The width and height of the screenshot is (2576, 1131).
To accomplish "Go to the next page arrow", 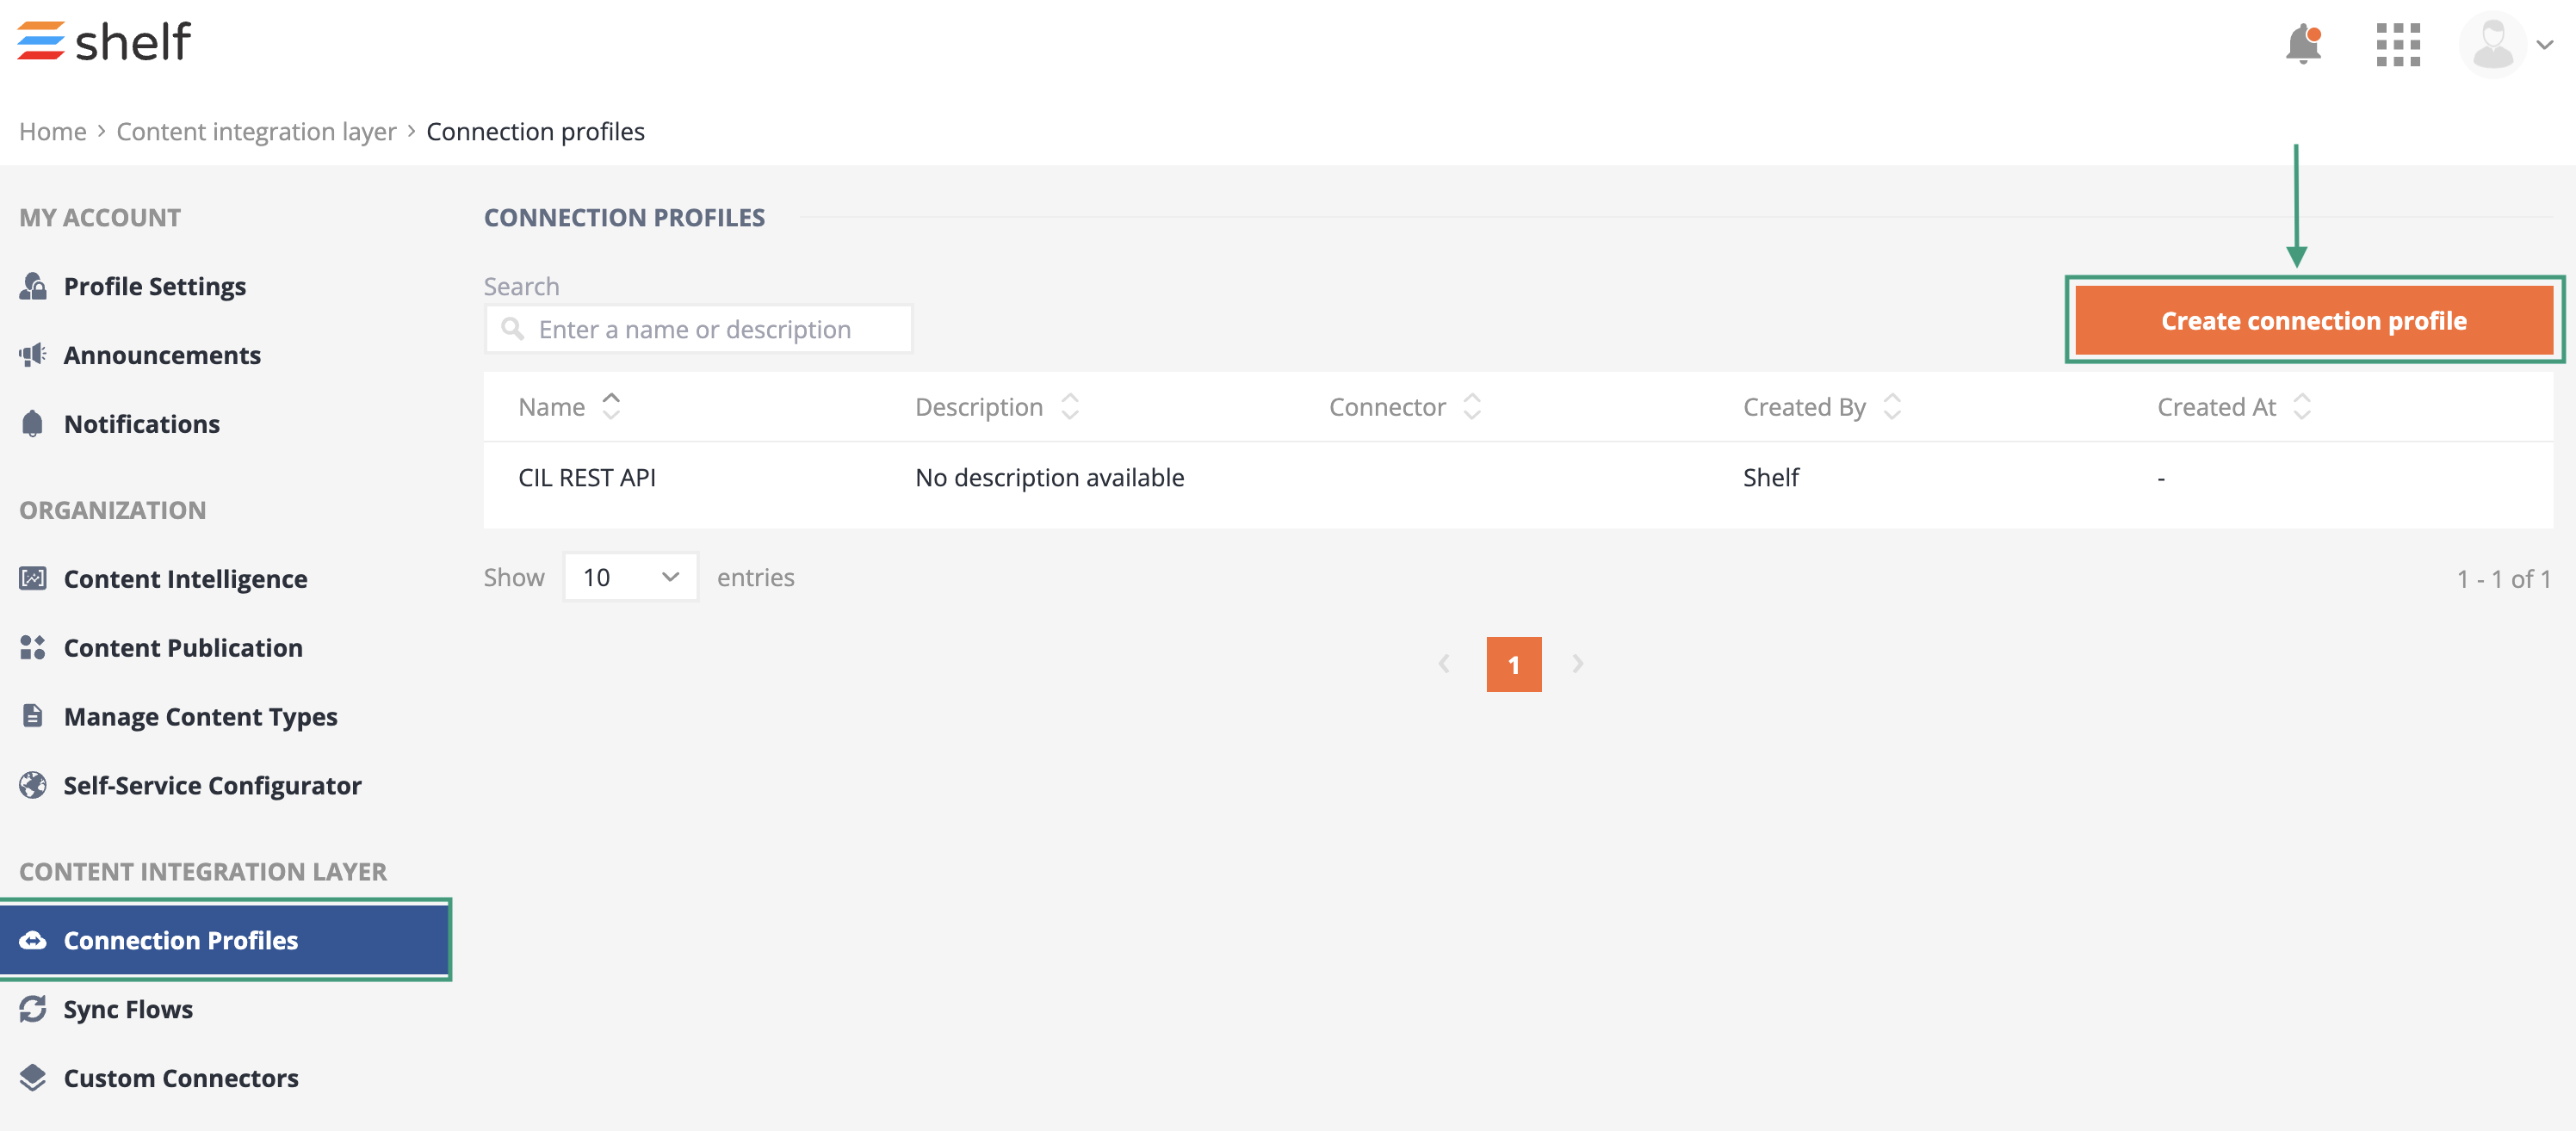I will (x=1577, y=664).
